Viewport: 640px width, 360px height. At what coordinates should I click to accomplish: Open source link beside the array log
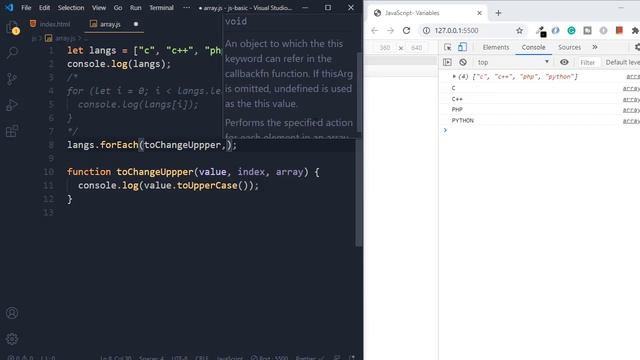point(633,77)
